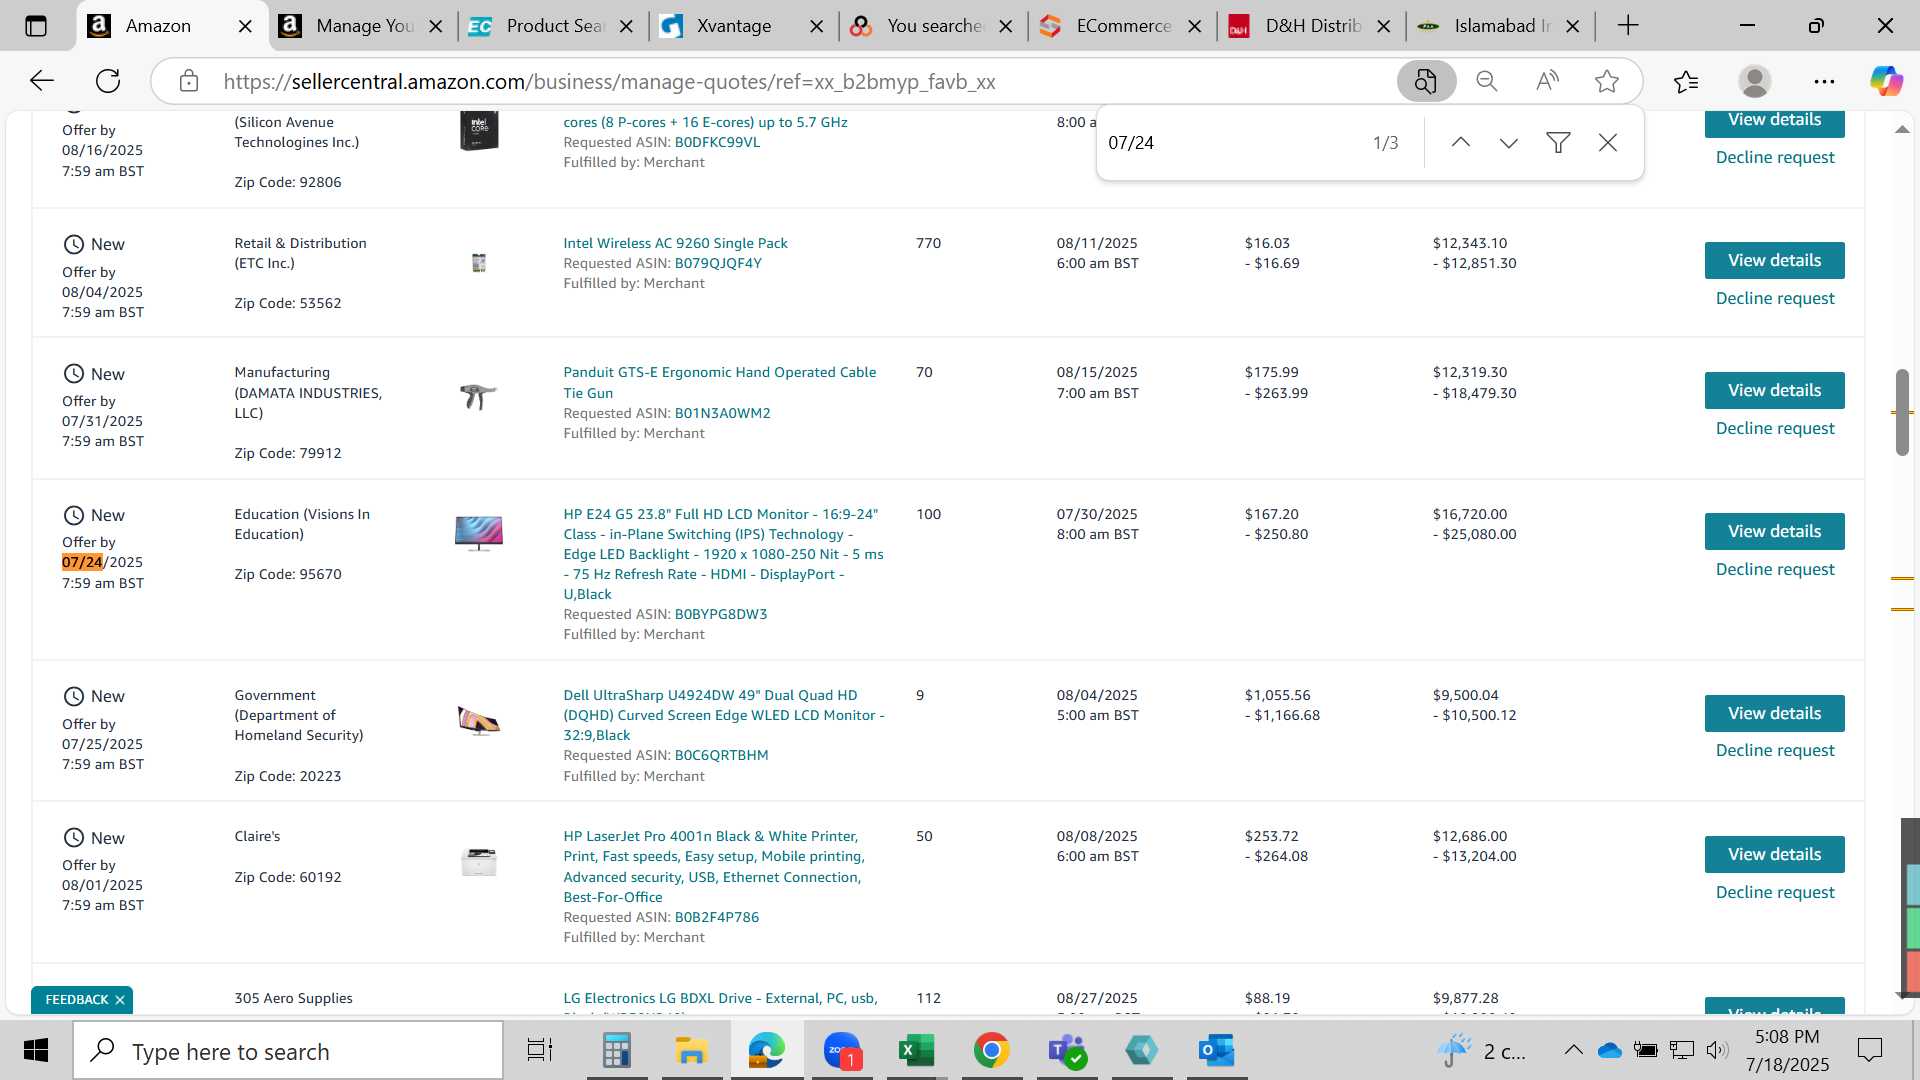Screen dimensions: 1920x1080
Task: View details for HP E24 G5 monitor
Action: tap(1774, 531)
